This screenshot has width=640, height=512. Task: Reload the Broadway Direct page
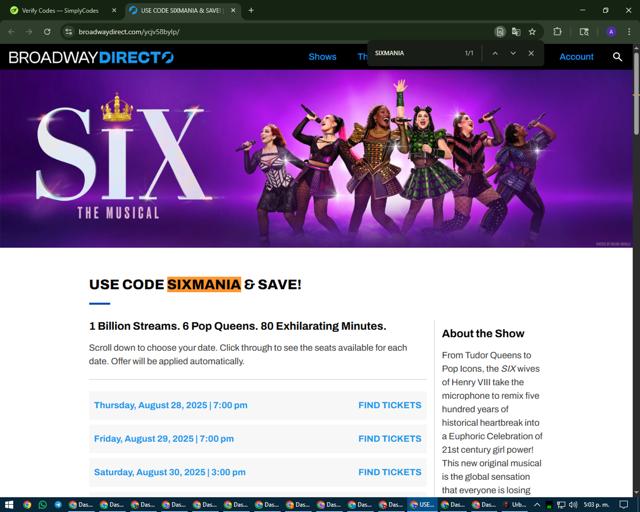47,32
